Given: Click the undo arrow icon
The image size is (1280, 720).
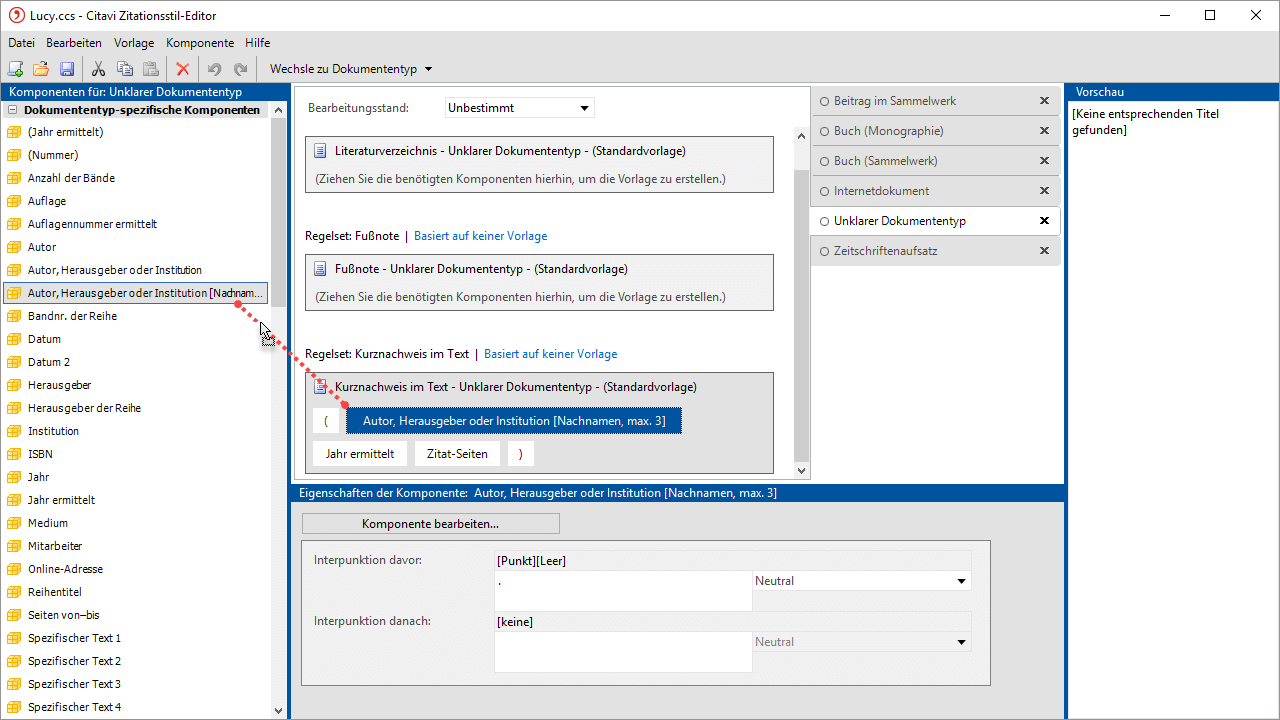Looking at the screenshot, I should [x=214, y=69].
